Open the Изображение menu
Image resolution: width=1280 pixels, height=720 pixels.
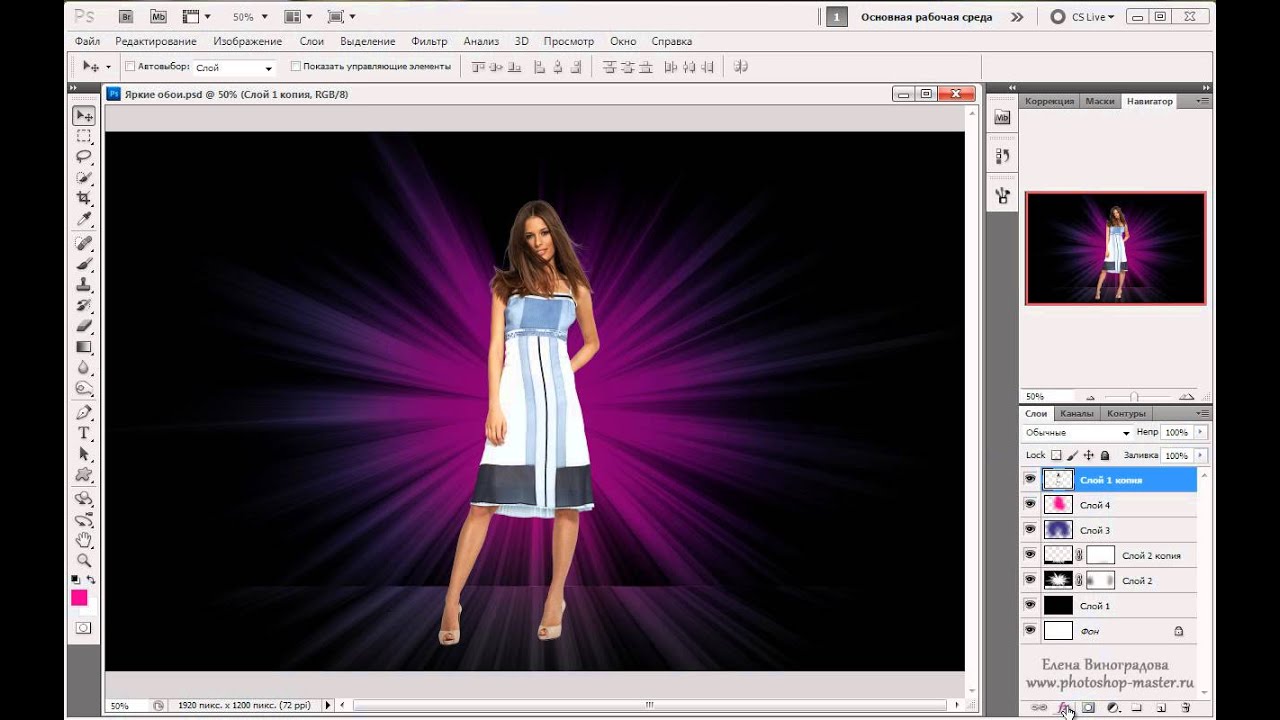[x=247, y=42]
